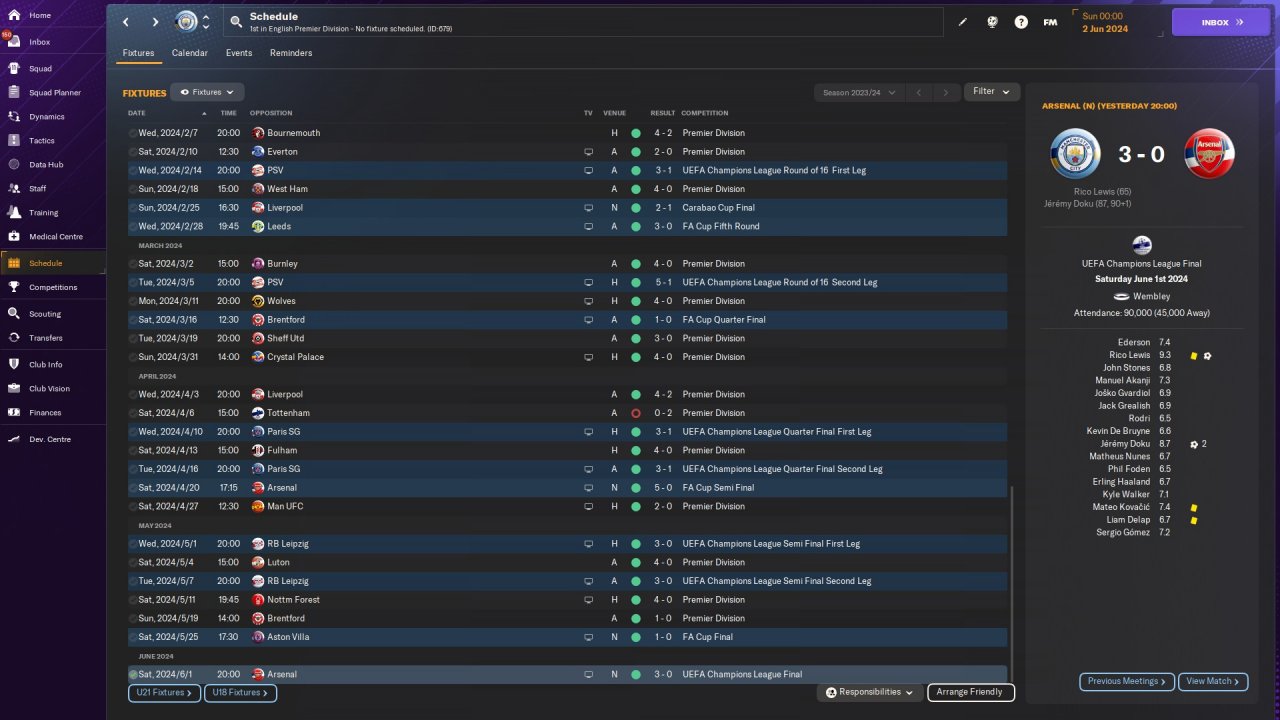The width and height of the screenshot is (1280, 720).
Task: Open U18 Fixtures
Action: click(x=240, y=692)
